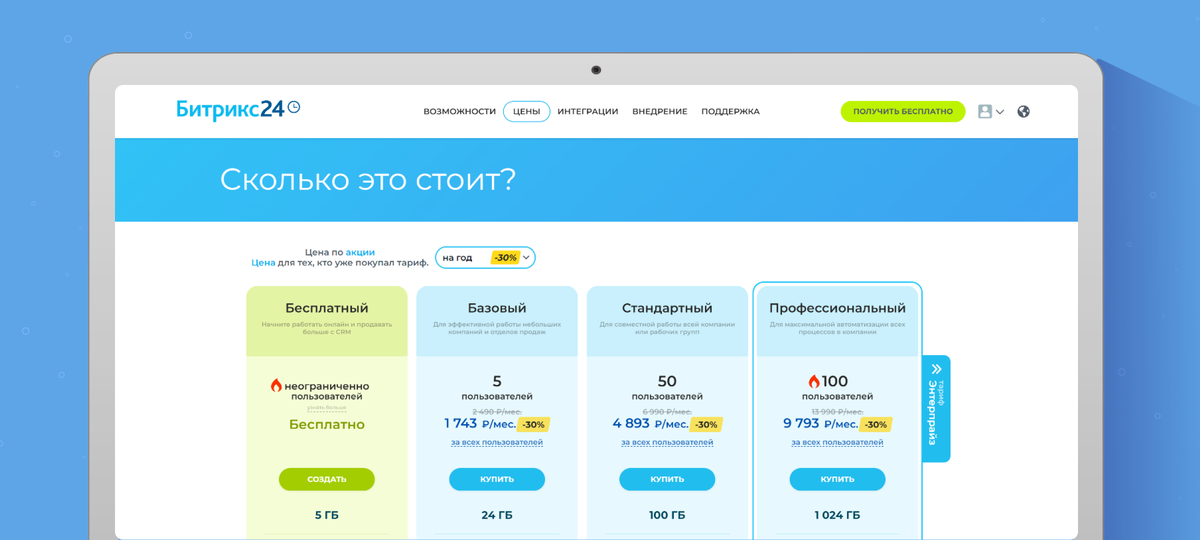Open the 'на год' billing period dropdown

(x=485, y=257)
